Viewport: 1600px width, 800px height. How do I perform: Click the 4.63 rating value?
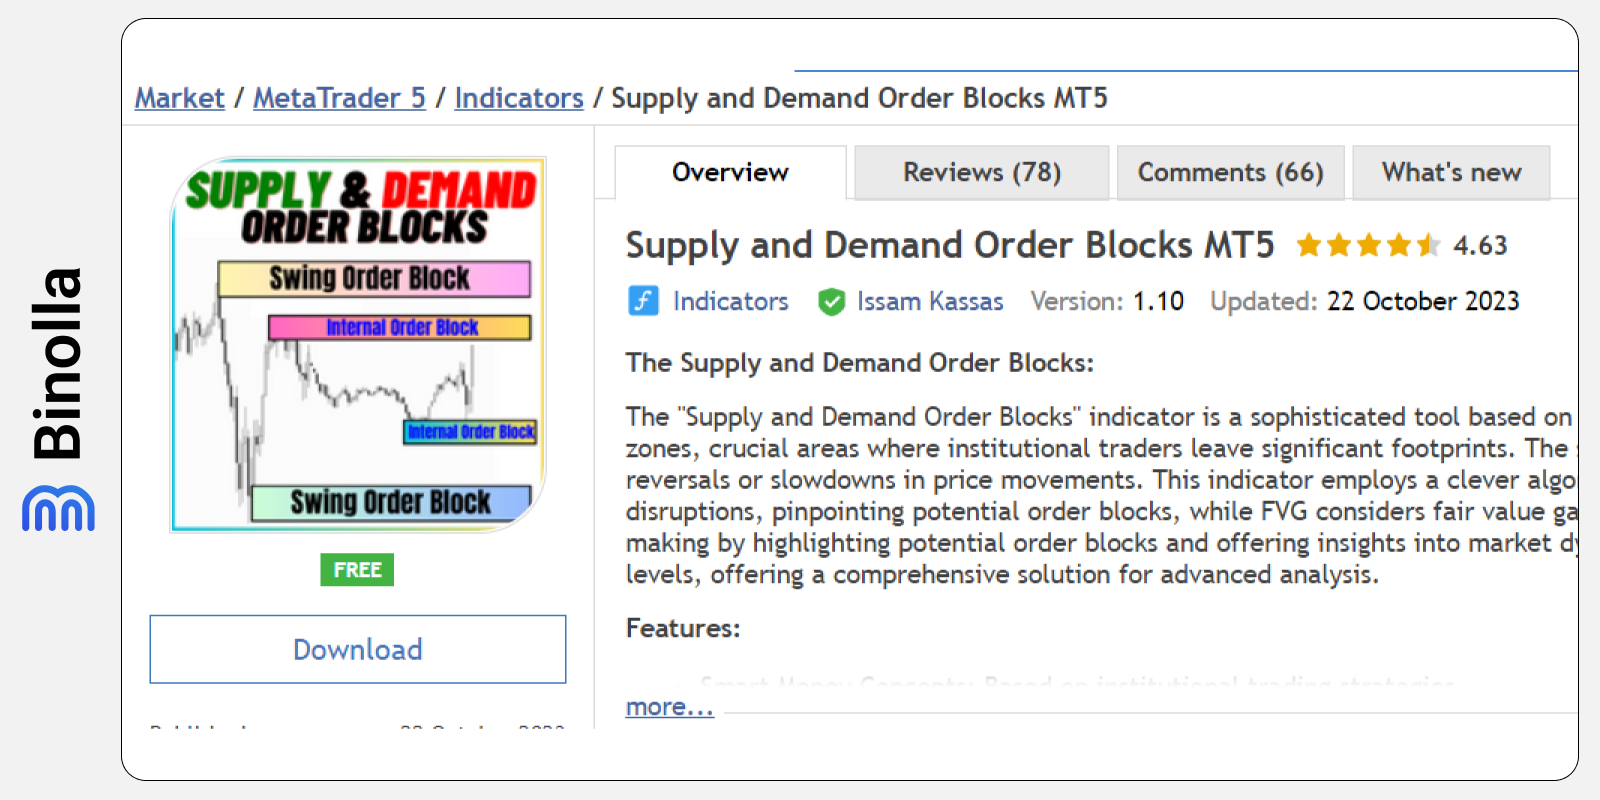(1480, 245)
